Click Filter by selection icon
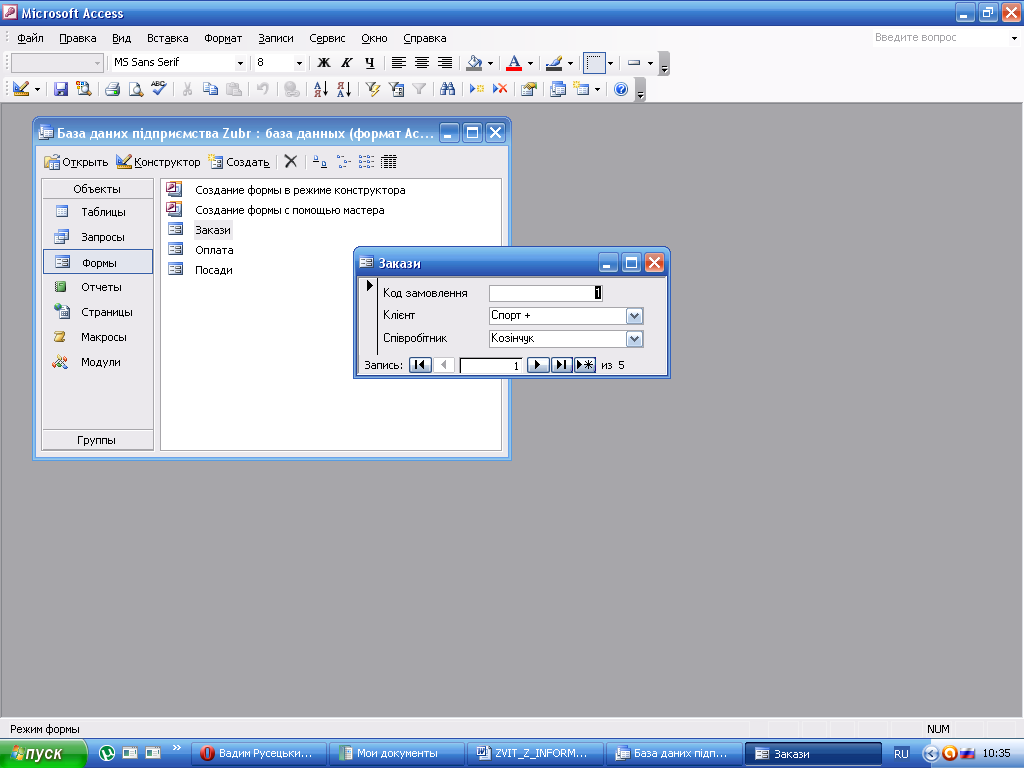The height and width of the screenshot is (768, 1024). pos(373,89)
